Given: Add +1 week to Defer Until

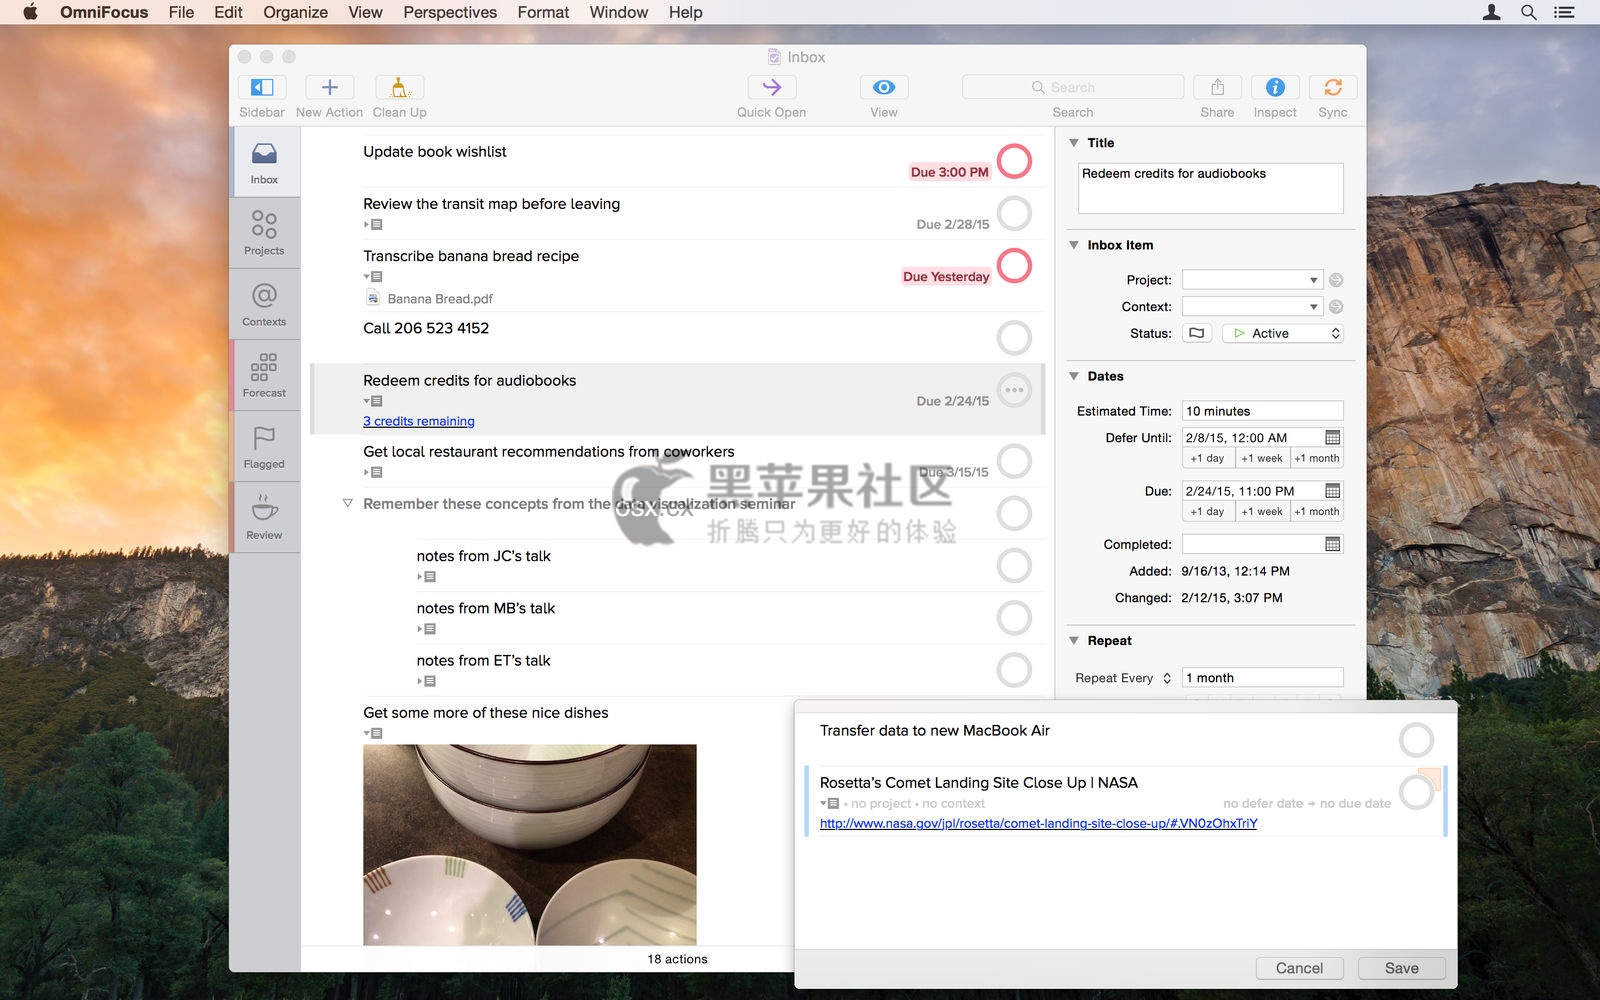Looking at the screenshot, I should pyautogui.click(x=1262, y=458).
